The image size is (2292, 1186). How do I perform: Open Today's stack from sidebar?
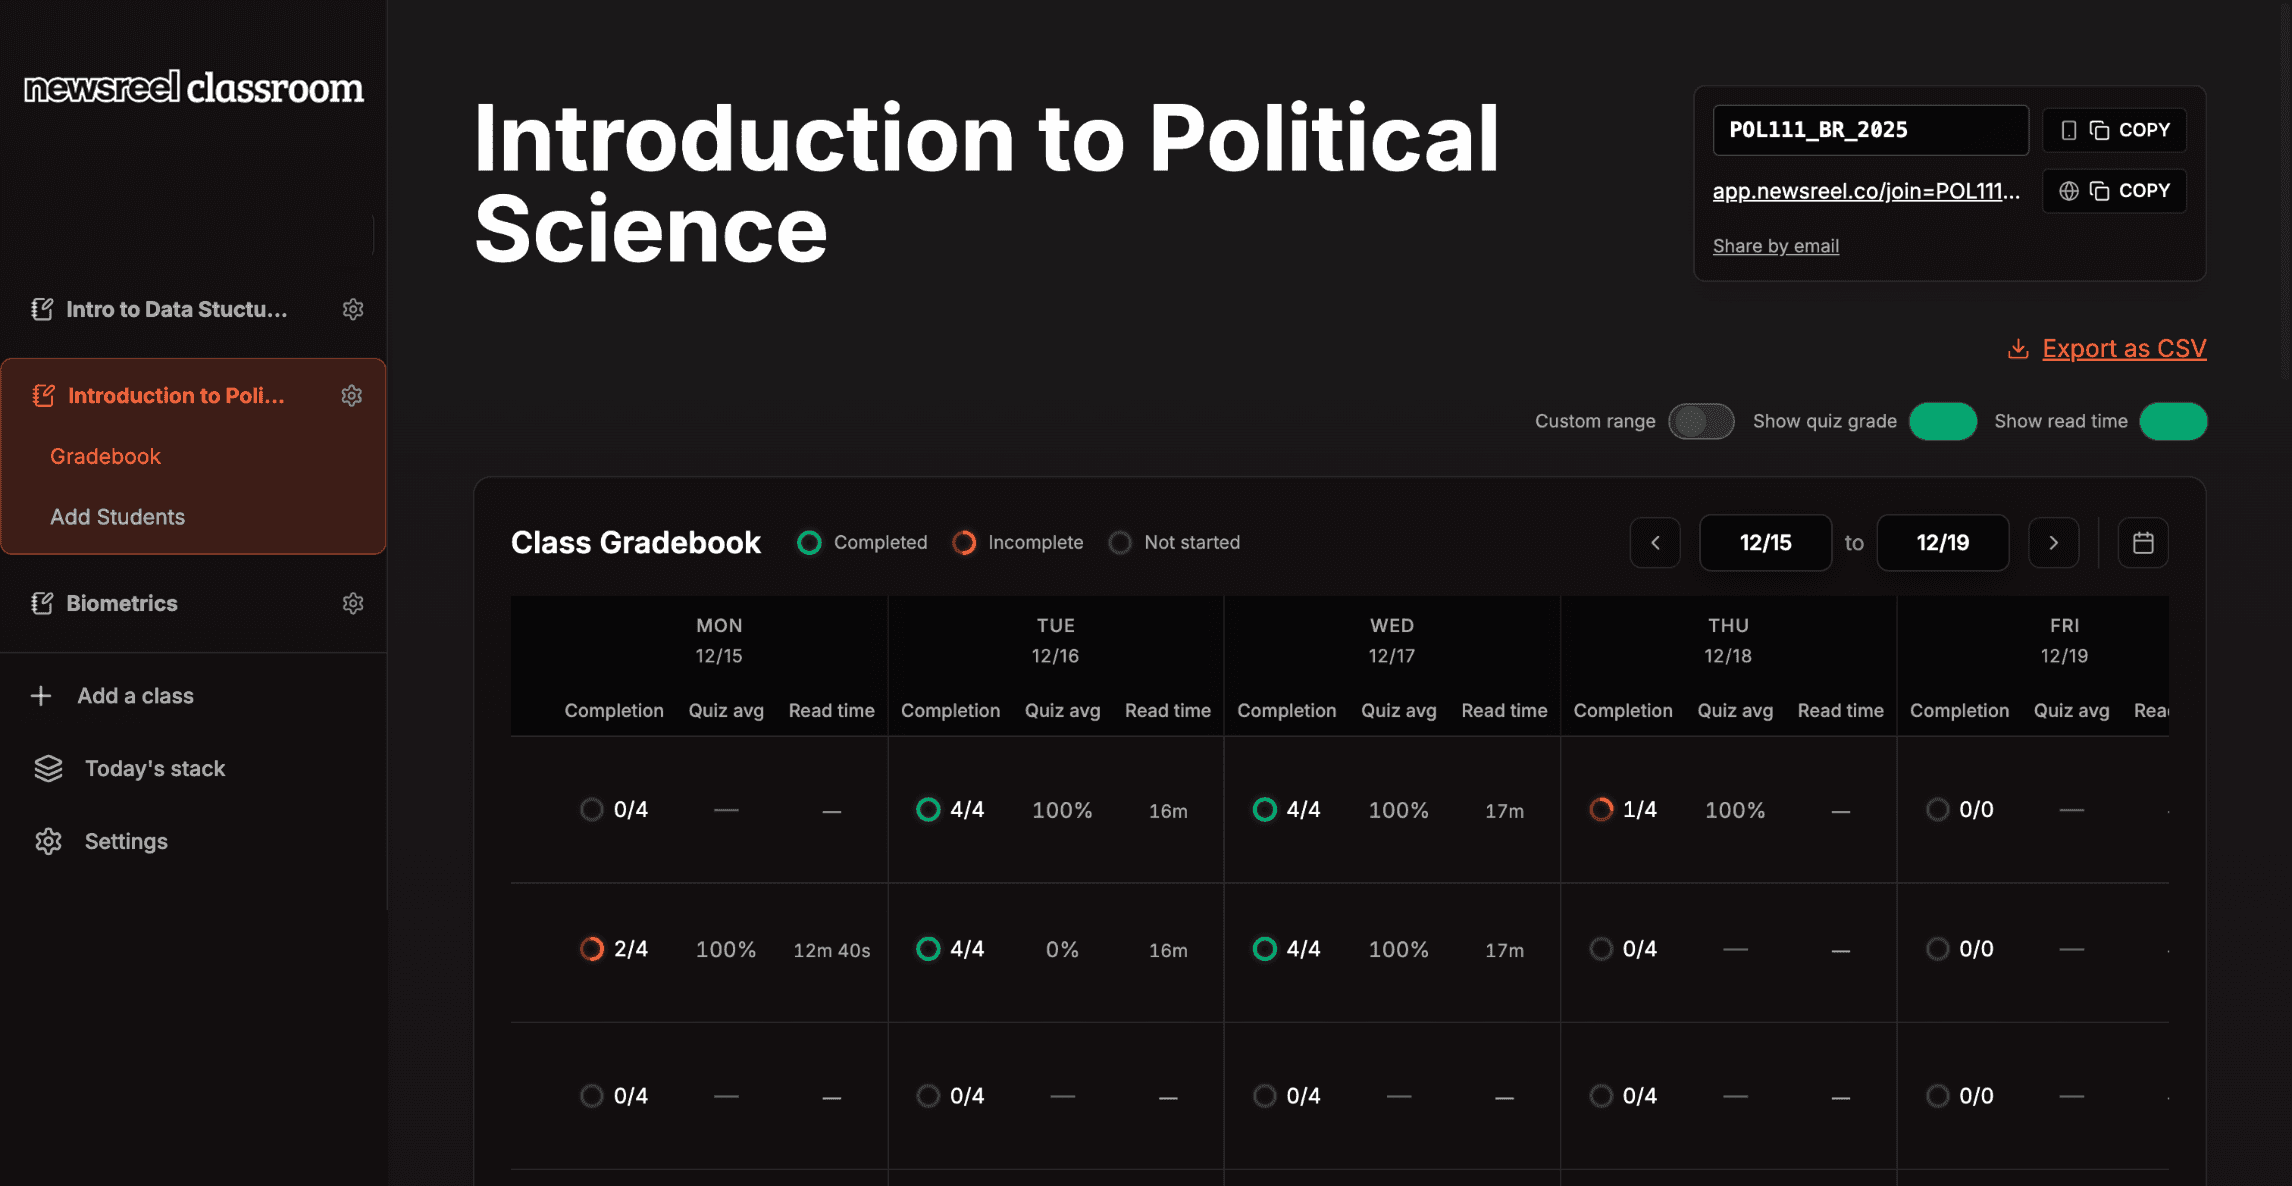[154, 768]
